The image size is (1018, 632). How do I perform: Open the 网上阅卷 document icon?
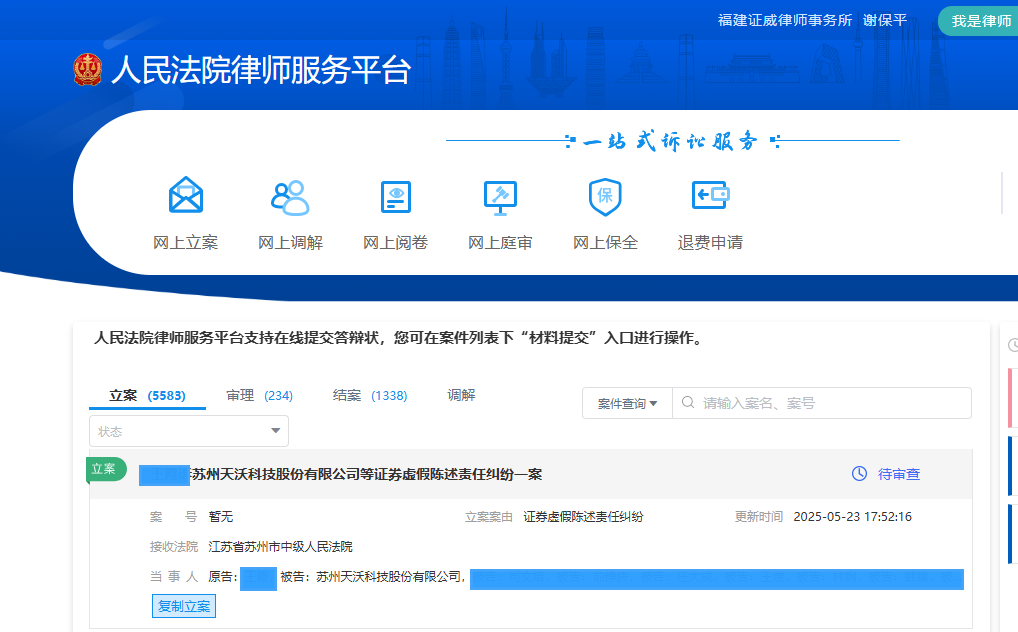(x=395, y=197)
